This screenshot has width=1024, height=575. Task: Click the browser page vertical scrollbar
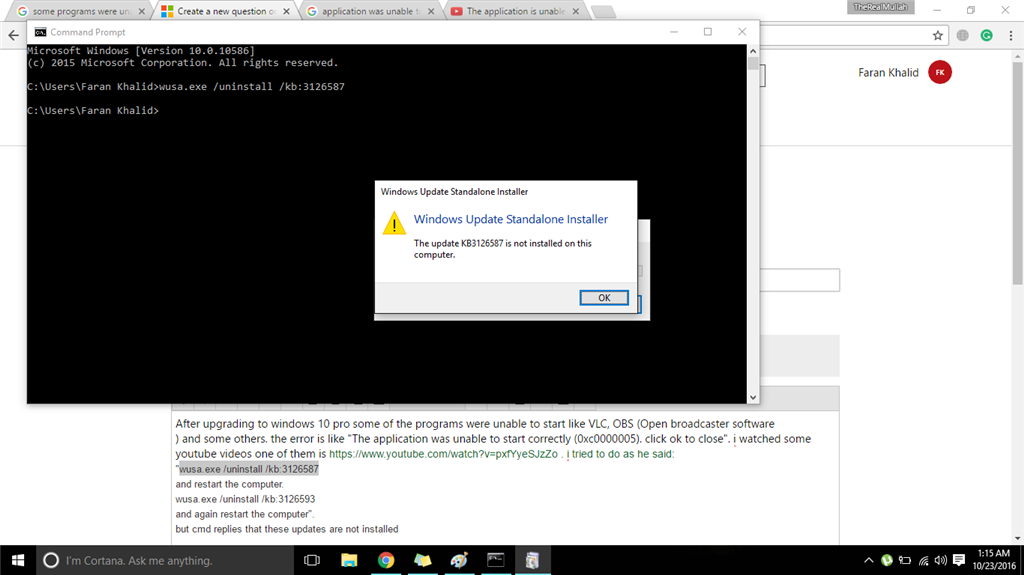point(1017,173)
